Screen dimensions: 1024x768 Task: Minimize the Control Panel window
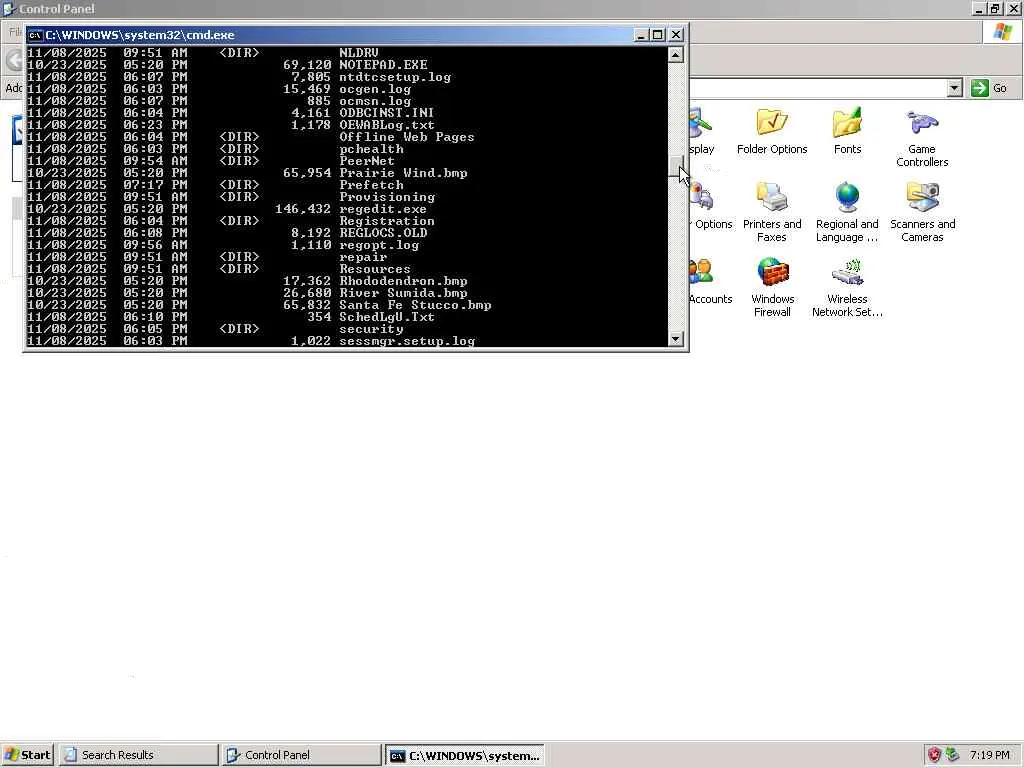(x=978, y=9)
